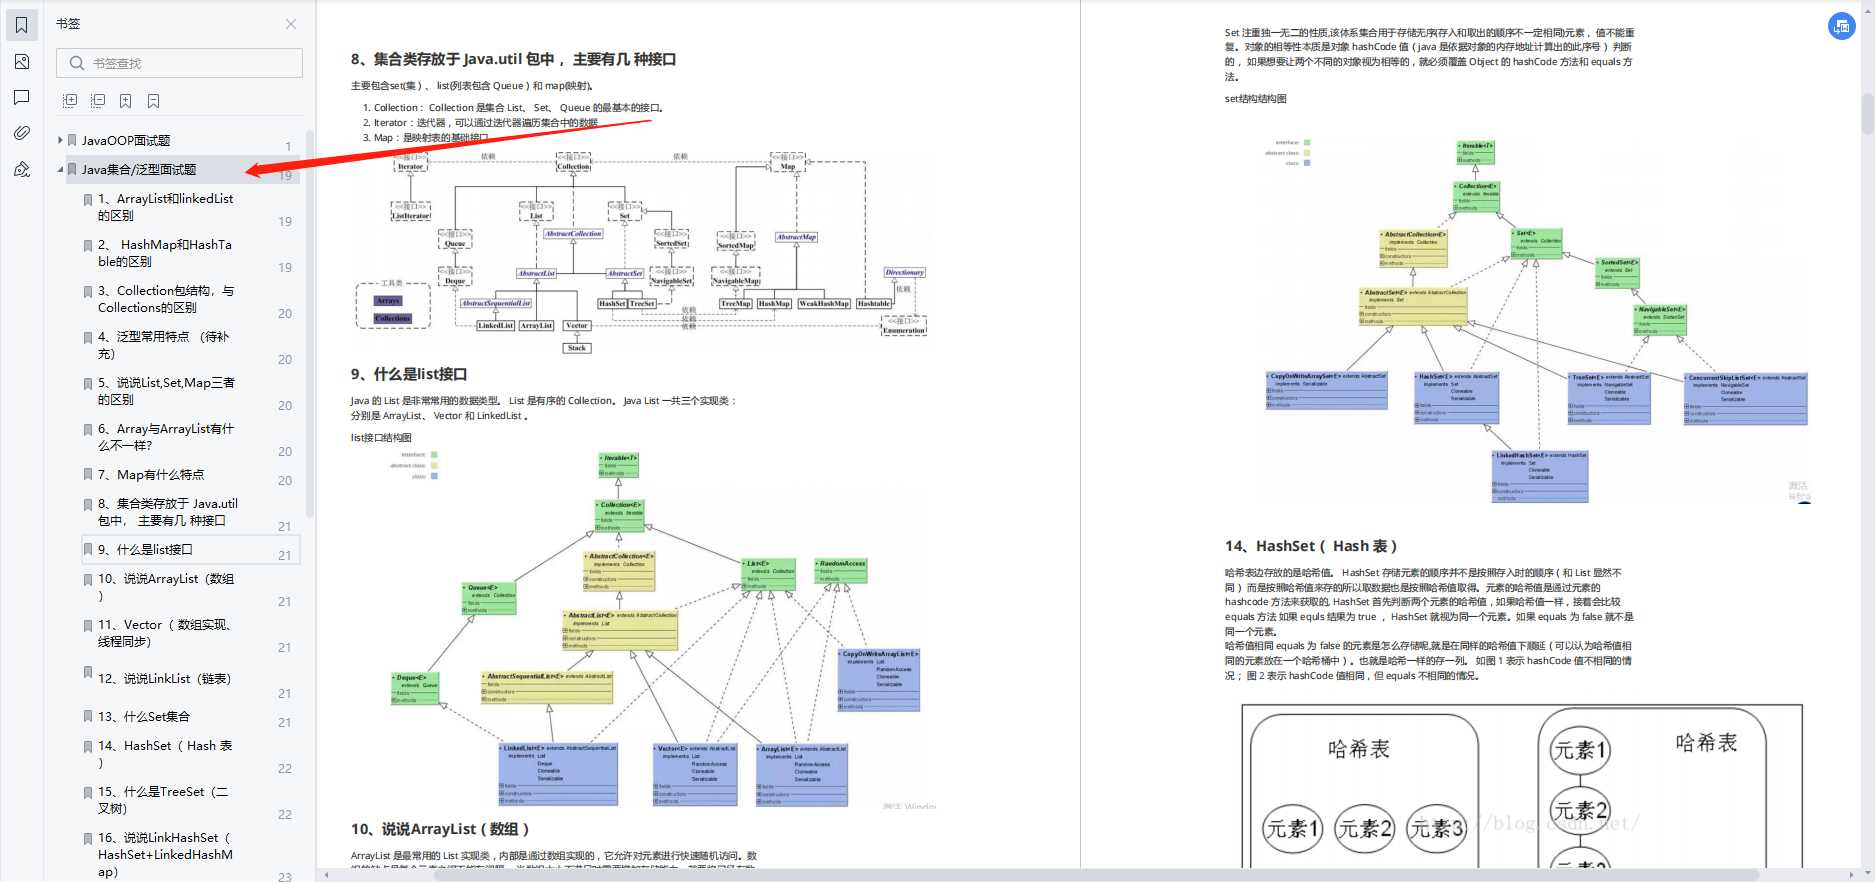
Task: Click heading 8、集合类存放于 Java.util 包中
Action: [x=513, y=59]
